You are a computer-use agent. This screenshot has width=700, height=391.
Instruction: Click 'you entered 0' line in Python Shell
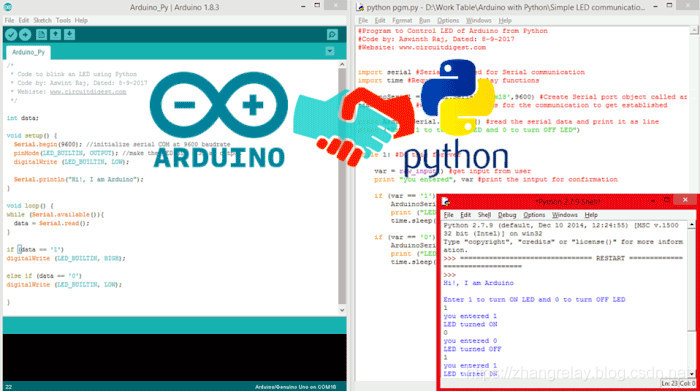point(470,341)
